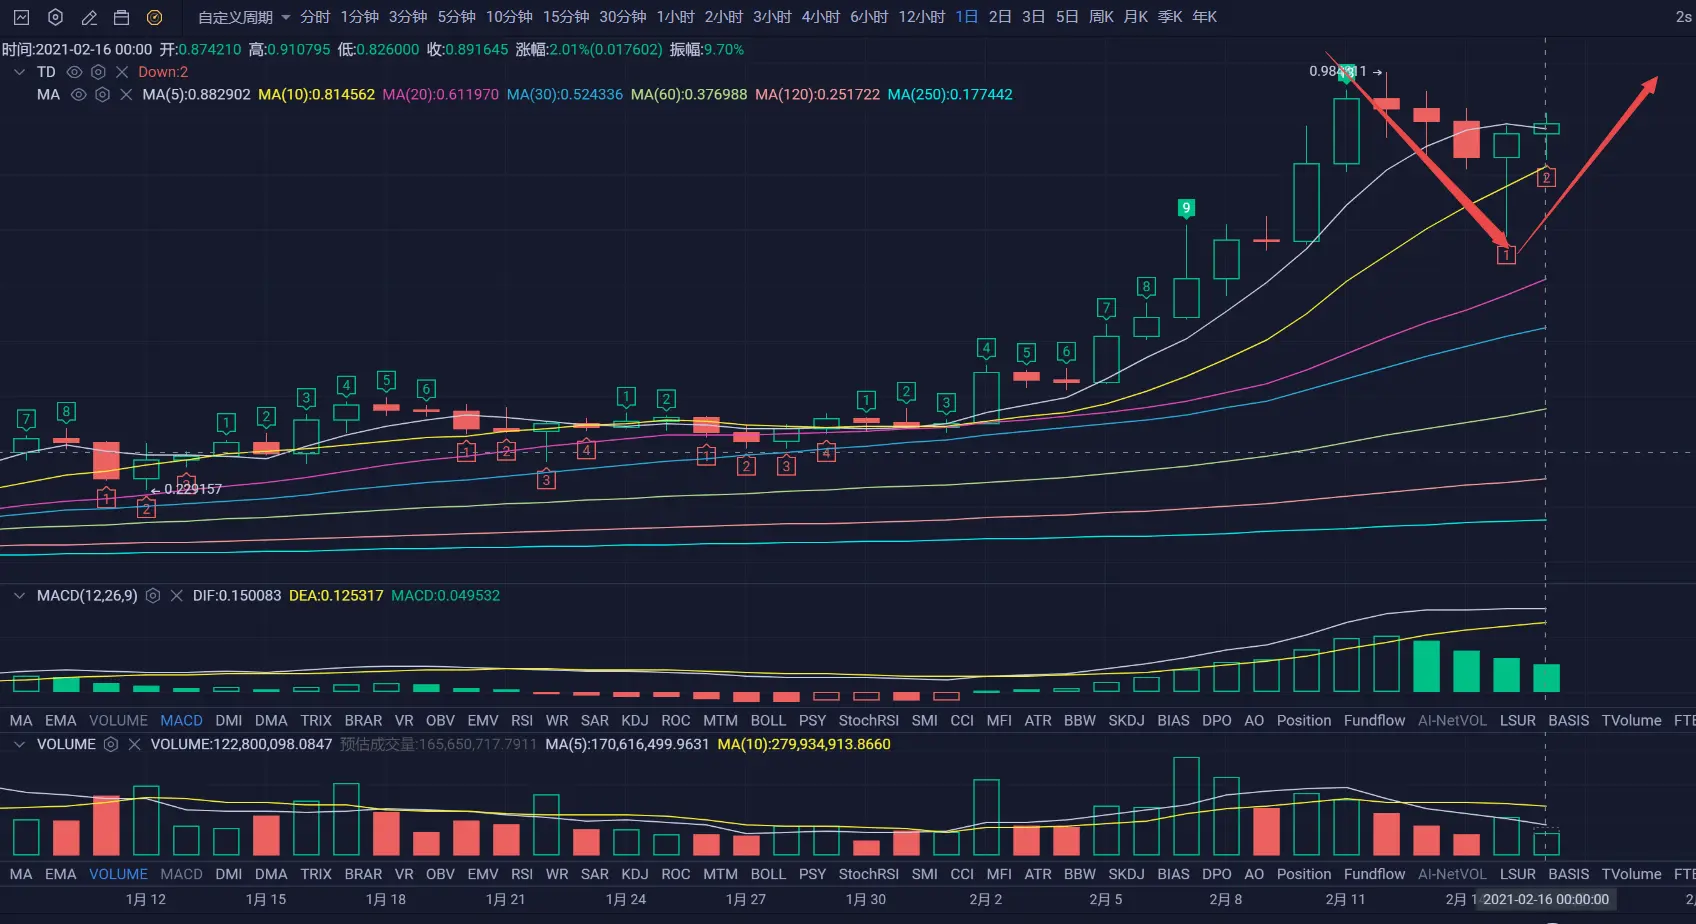The image size is (1696, 924).
Task: Switch to the 6小时 timeframe
Action: pyautogui.click(x=869, y=17)
